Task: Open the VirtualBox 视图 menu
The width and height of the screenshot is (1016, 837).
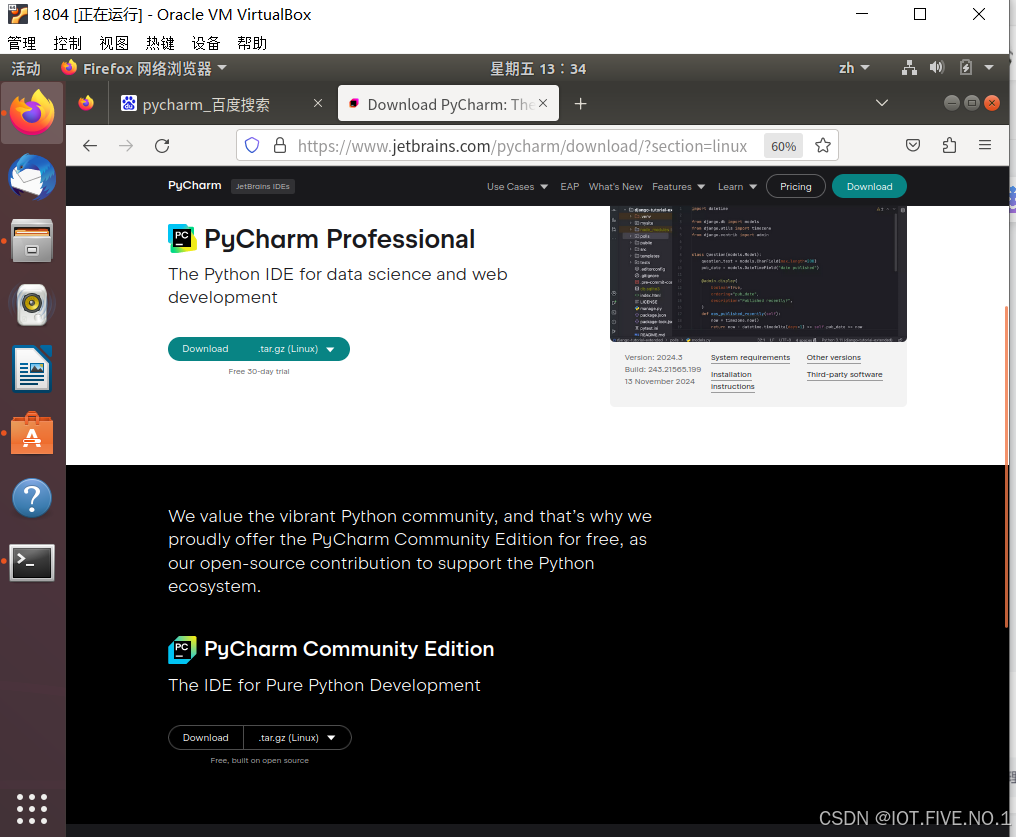Action: [114, 43]
